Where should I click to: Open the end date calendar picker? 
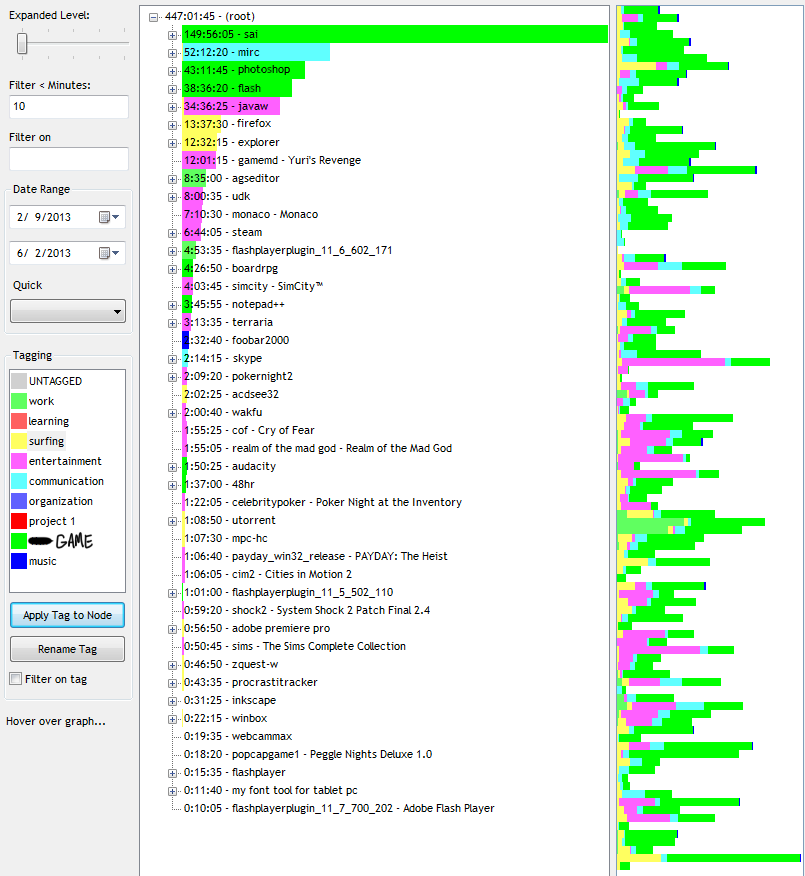(109, 253)
